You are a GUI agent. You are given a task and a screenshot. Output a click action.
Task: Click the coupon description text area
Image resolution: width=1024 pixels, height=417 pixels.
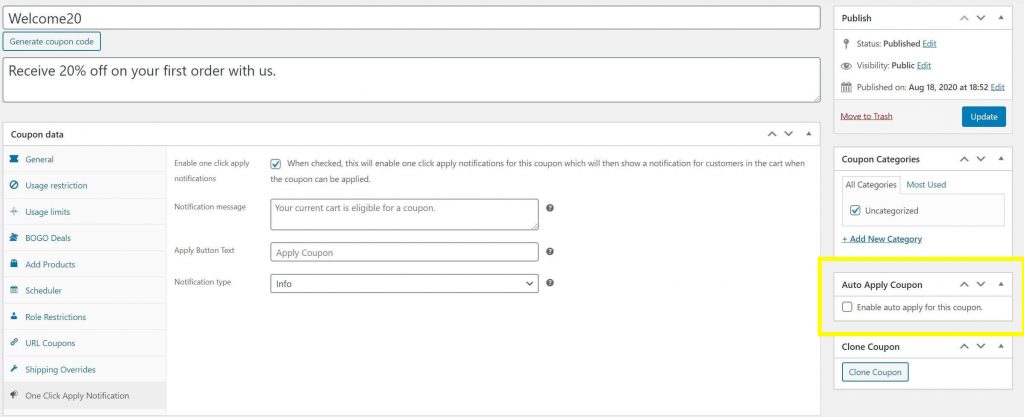[411, 80]
